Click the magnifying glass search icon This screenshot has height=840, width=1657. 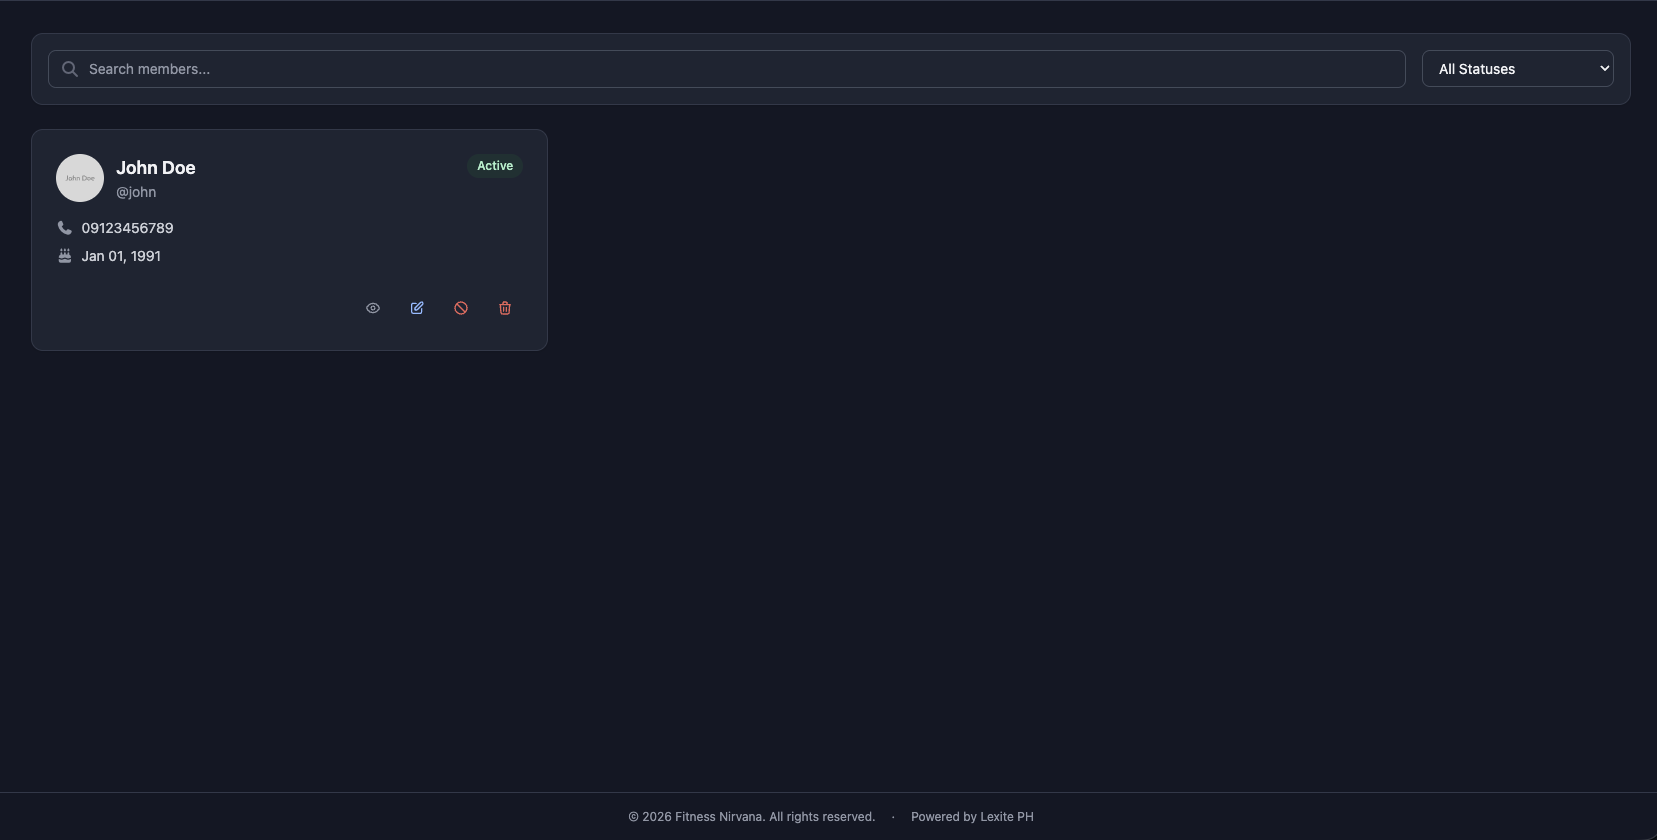tap(70, 69)
